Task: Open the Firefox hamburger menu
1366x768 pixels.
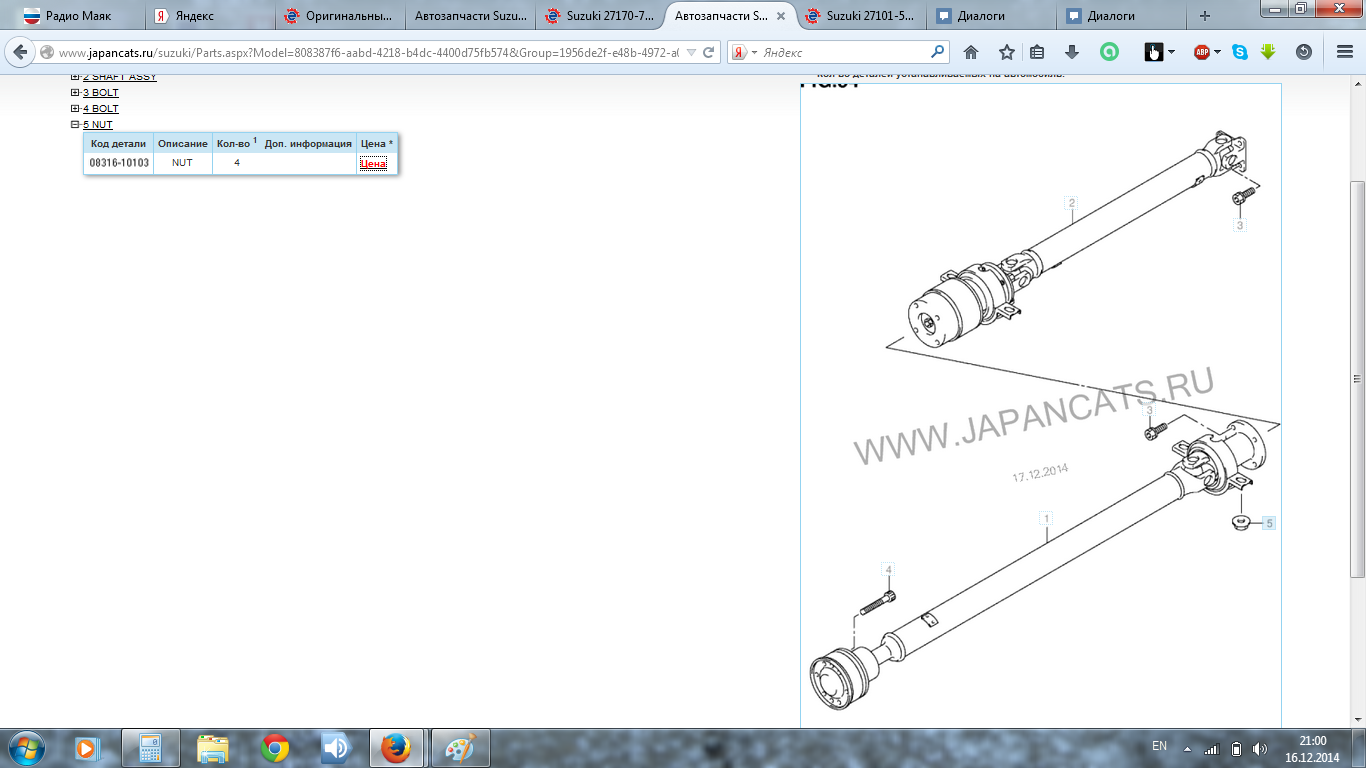Action: 1344,52
